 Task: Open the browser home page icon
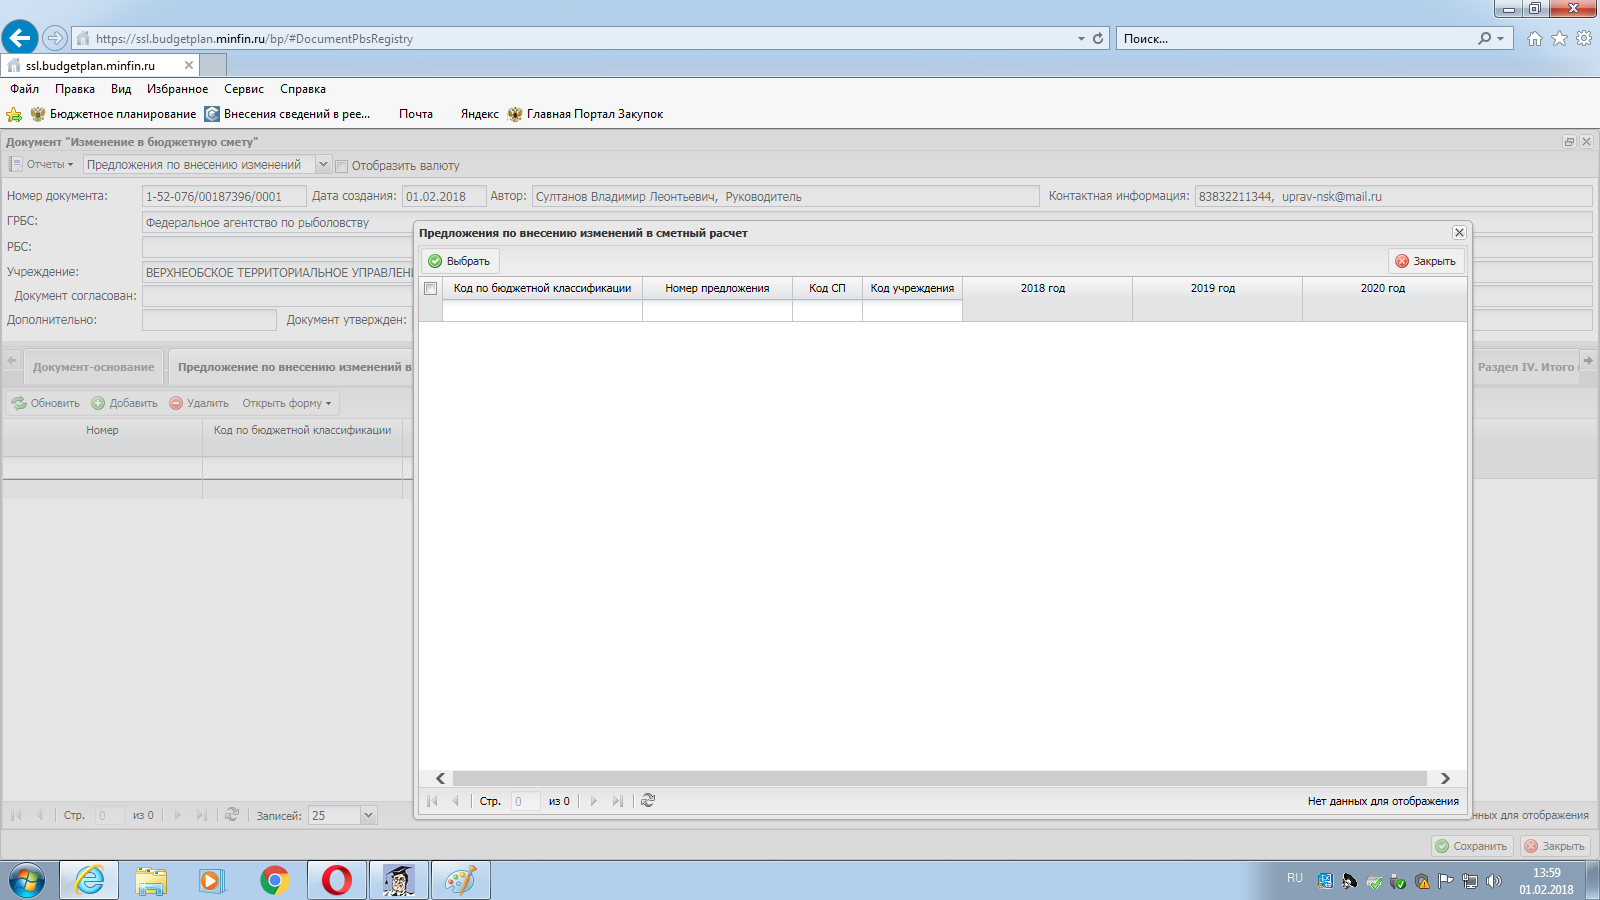coord(1534,38)
